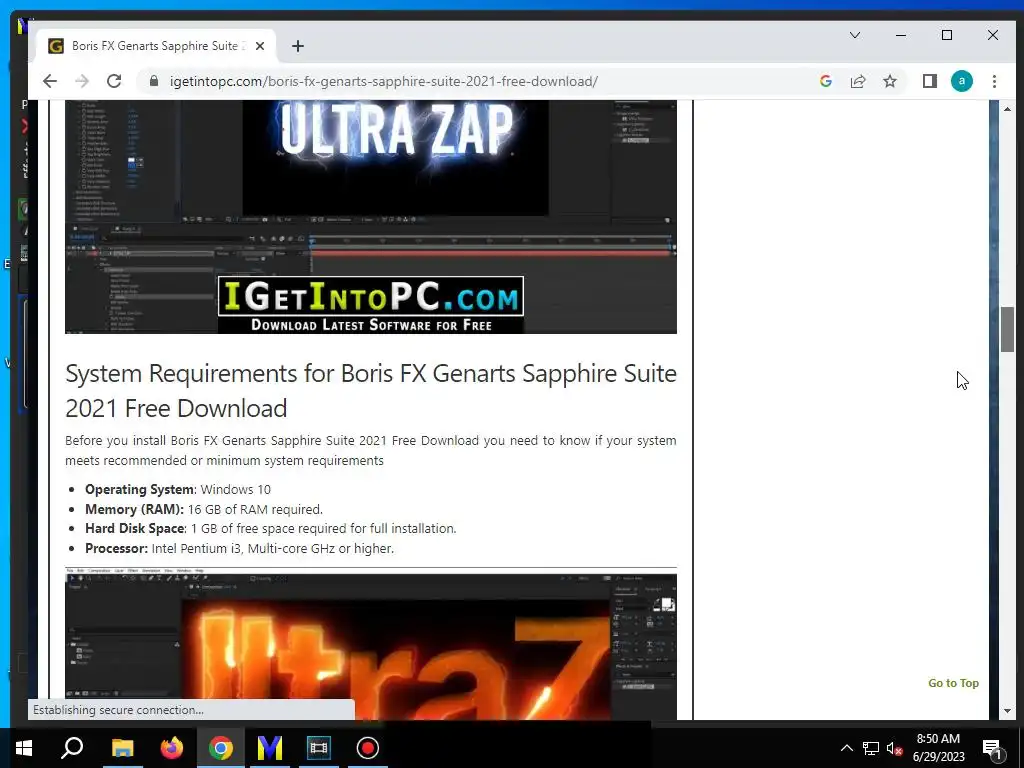Close the Boris FX Genarts tab
Image resolution: width=1024 pixels, height=768 pixels.
(260, 46)
